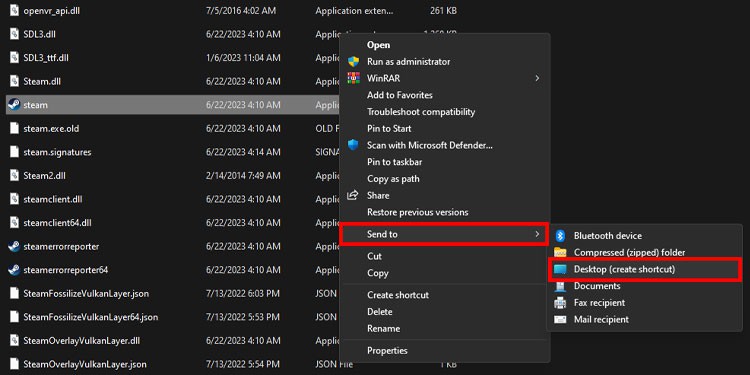750x375 pixels.
Task: Click the 7/13/2022 6:03 PM date cell
Action: pos(243,293)
